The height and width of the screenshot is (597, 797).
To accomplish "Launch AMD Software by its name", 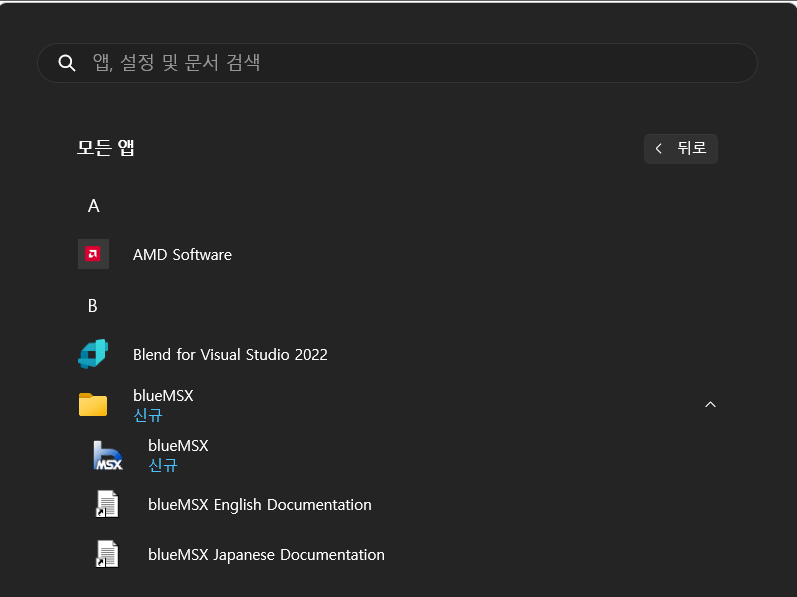I will 182,255.
